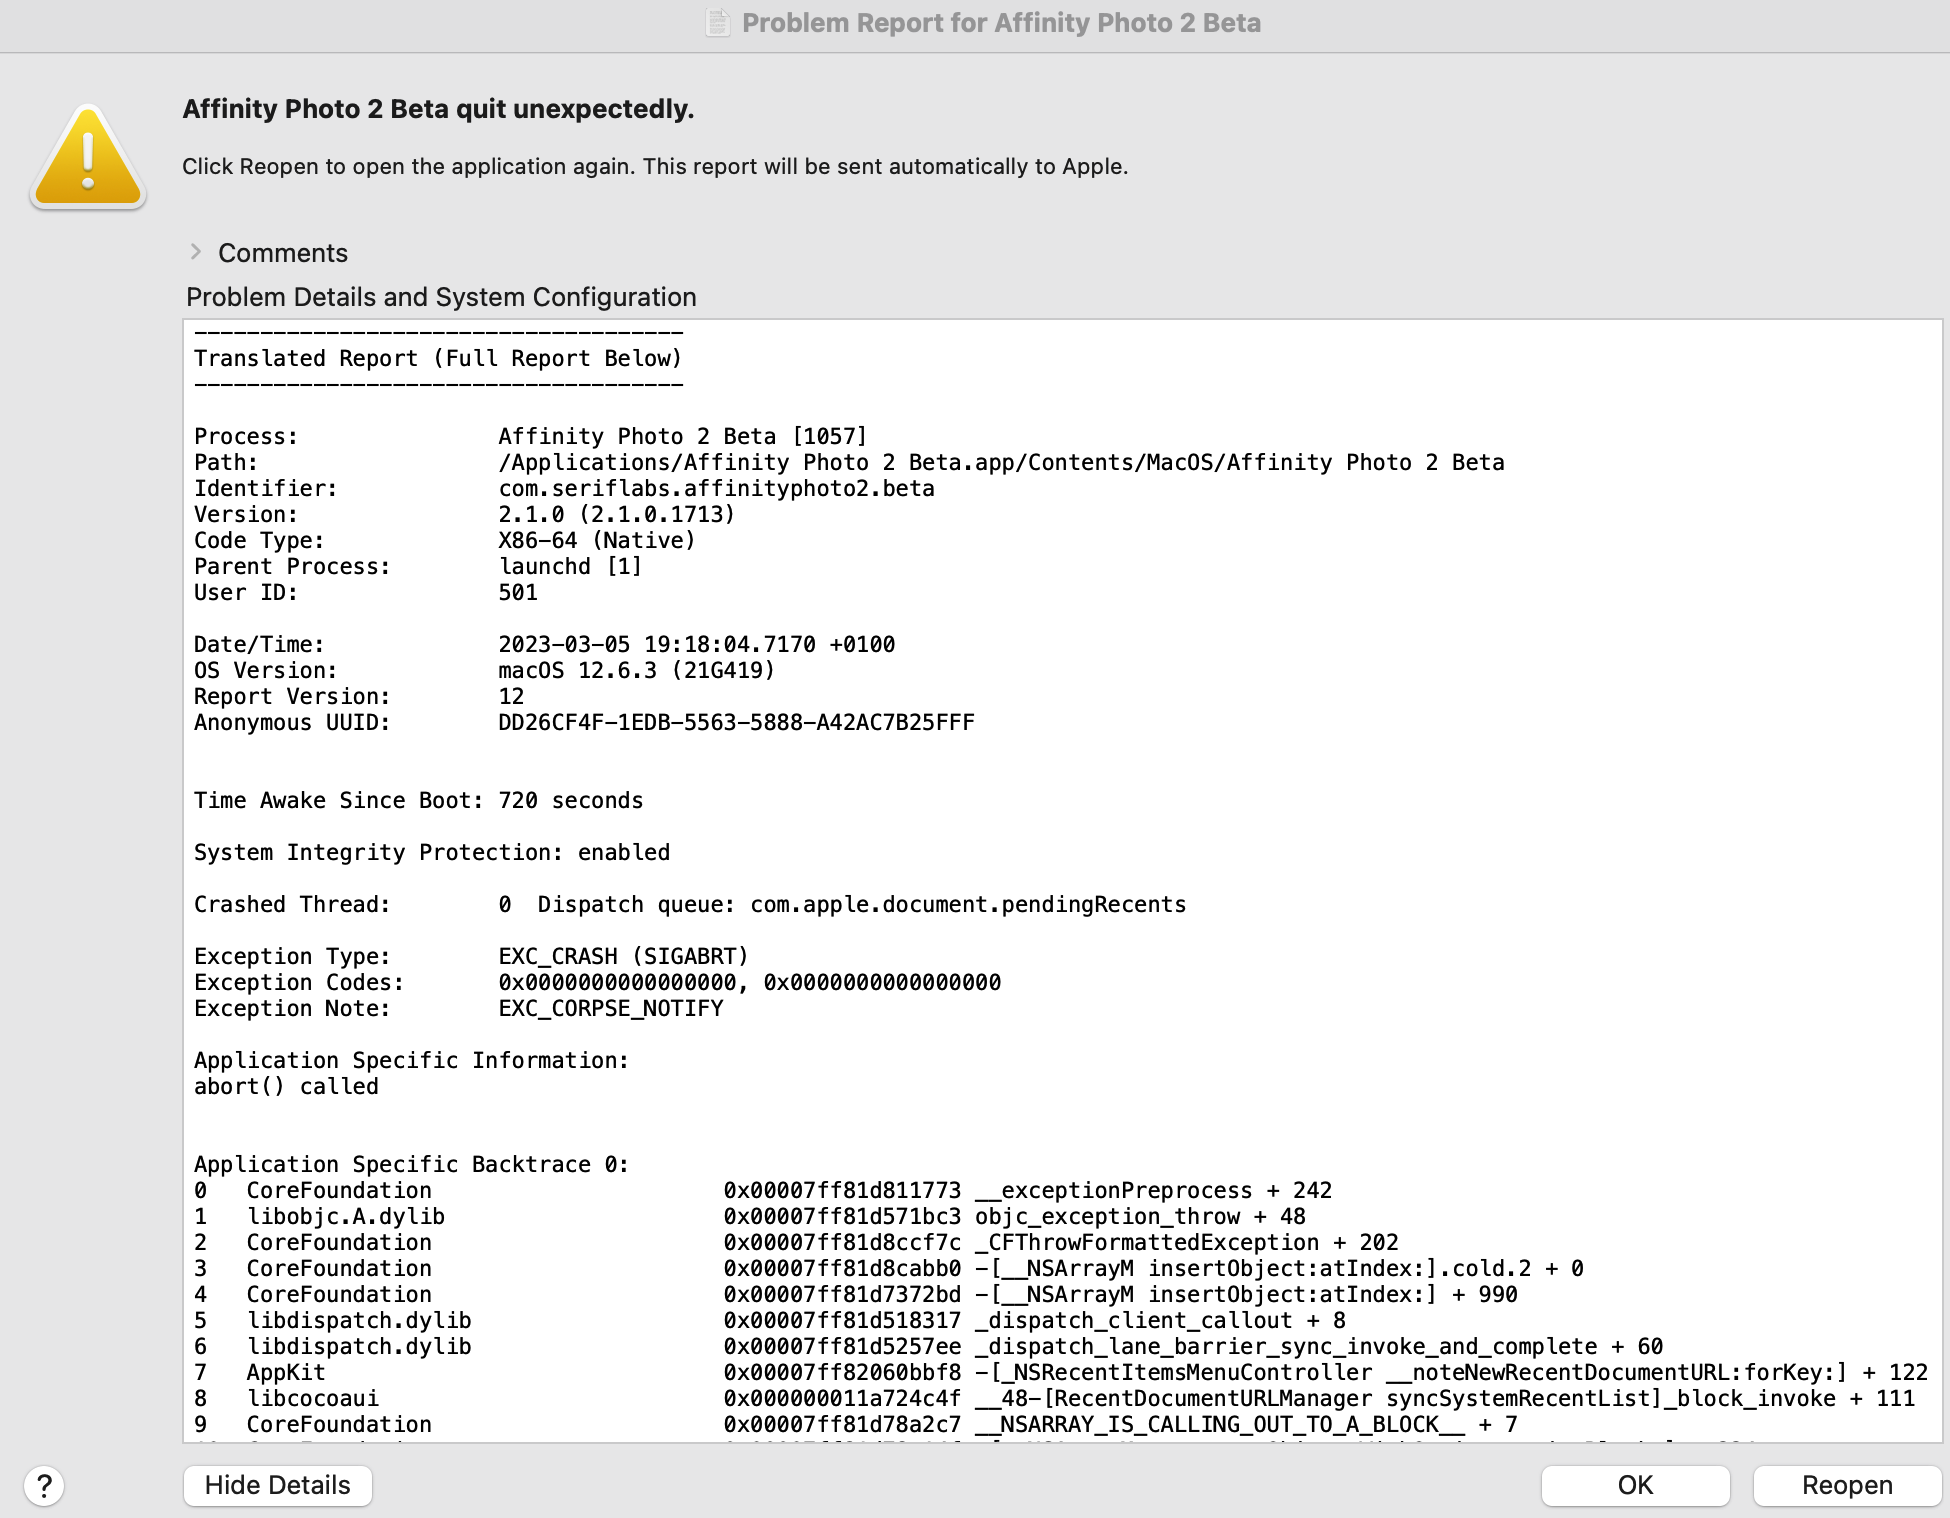This screenshot has height=1518, width=1950.
Task: Click the OS Version macOS 12.6.3 line
Action: pyautogui.click(x=636, y=670)
